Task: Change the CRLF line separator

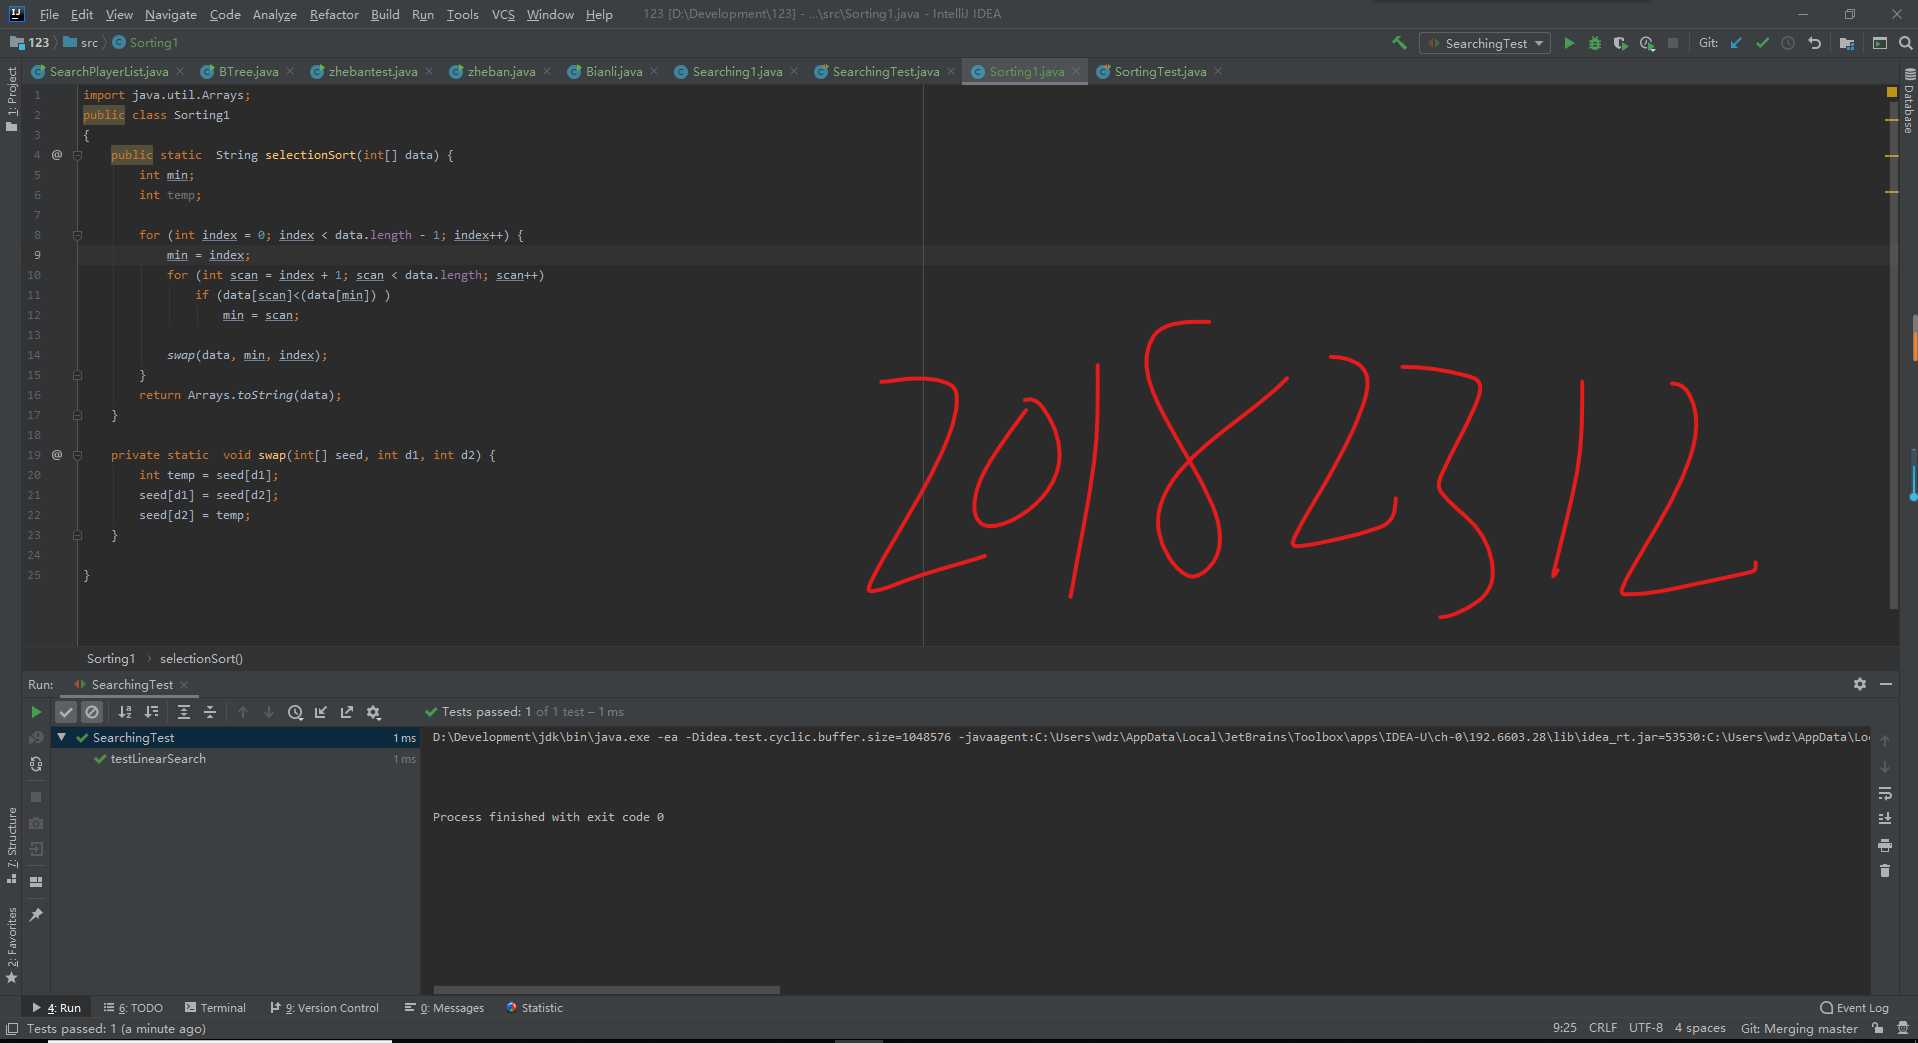Action: 1602,1028
